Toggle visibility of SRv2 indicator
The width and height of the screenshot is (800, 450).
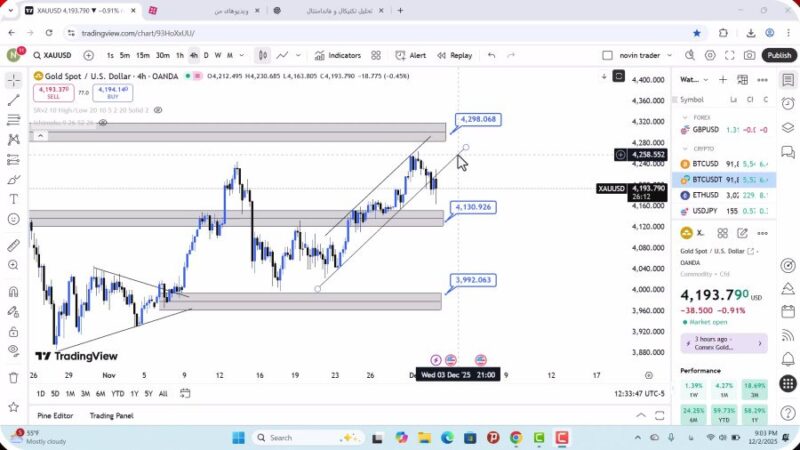(x=159, y=110)
